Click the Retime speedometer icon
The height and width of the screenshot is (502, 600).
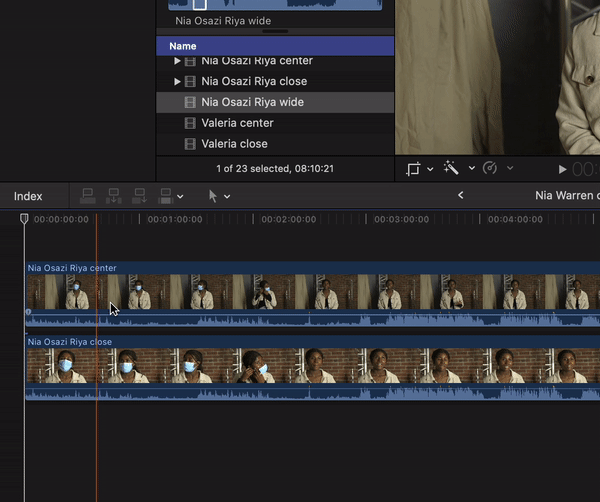(x=490, y=169)
